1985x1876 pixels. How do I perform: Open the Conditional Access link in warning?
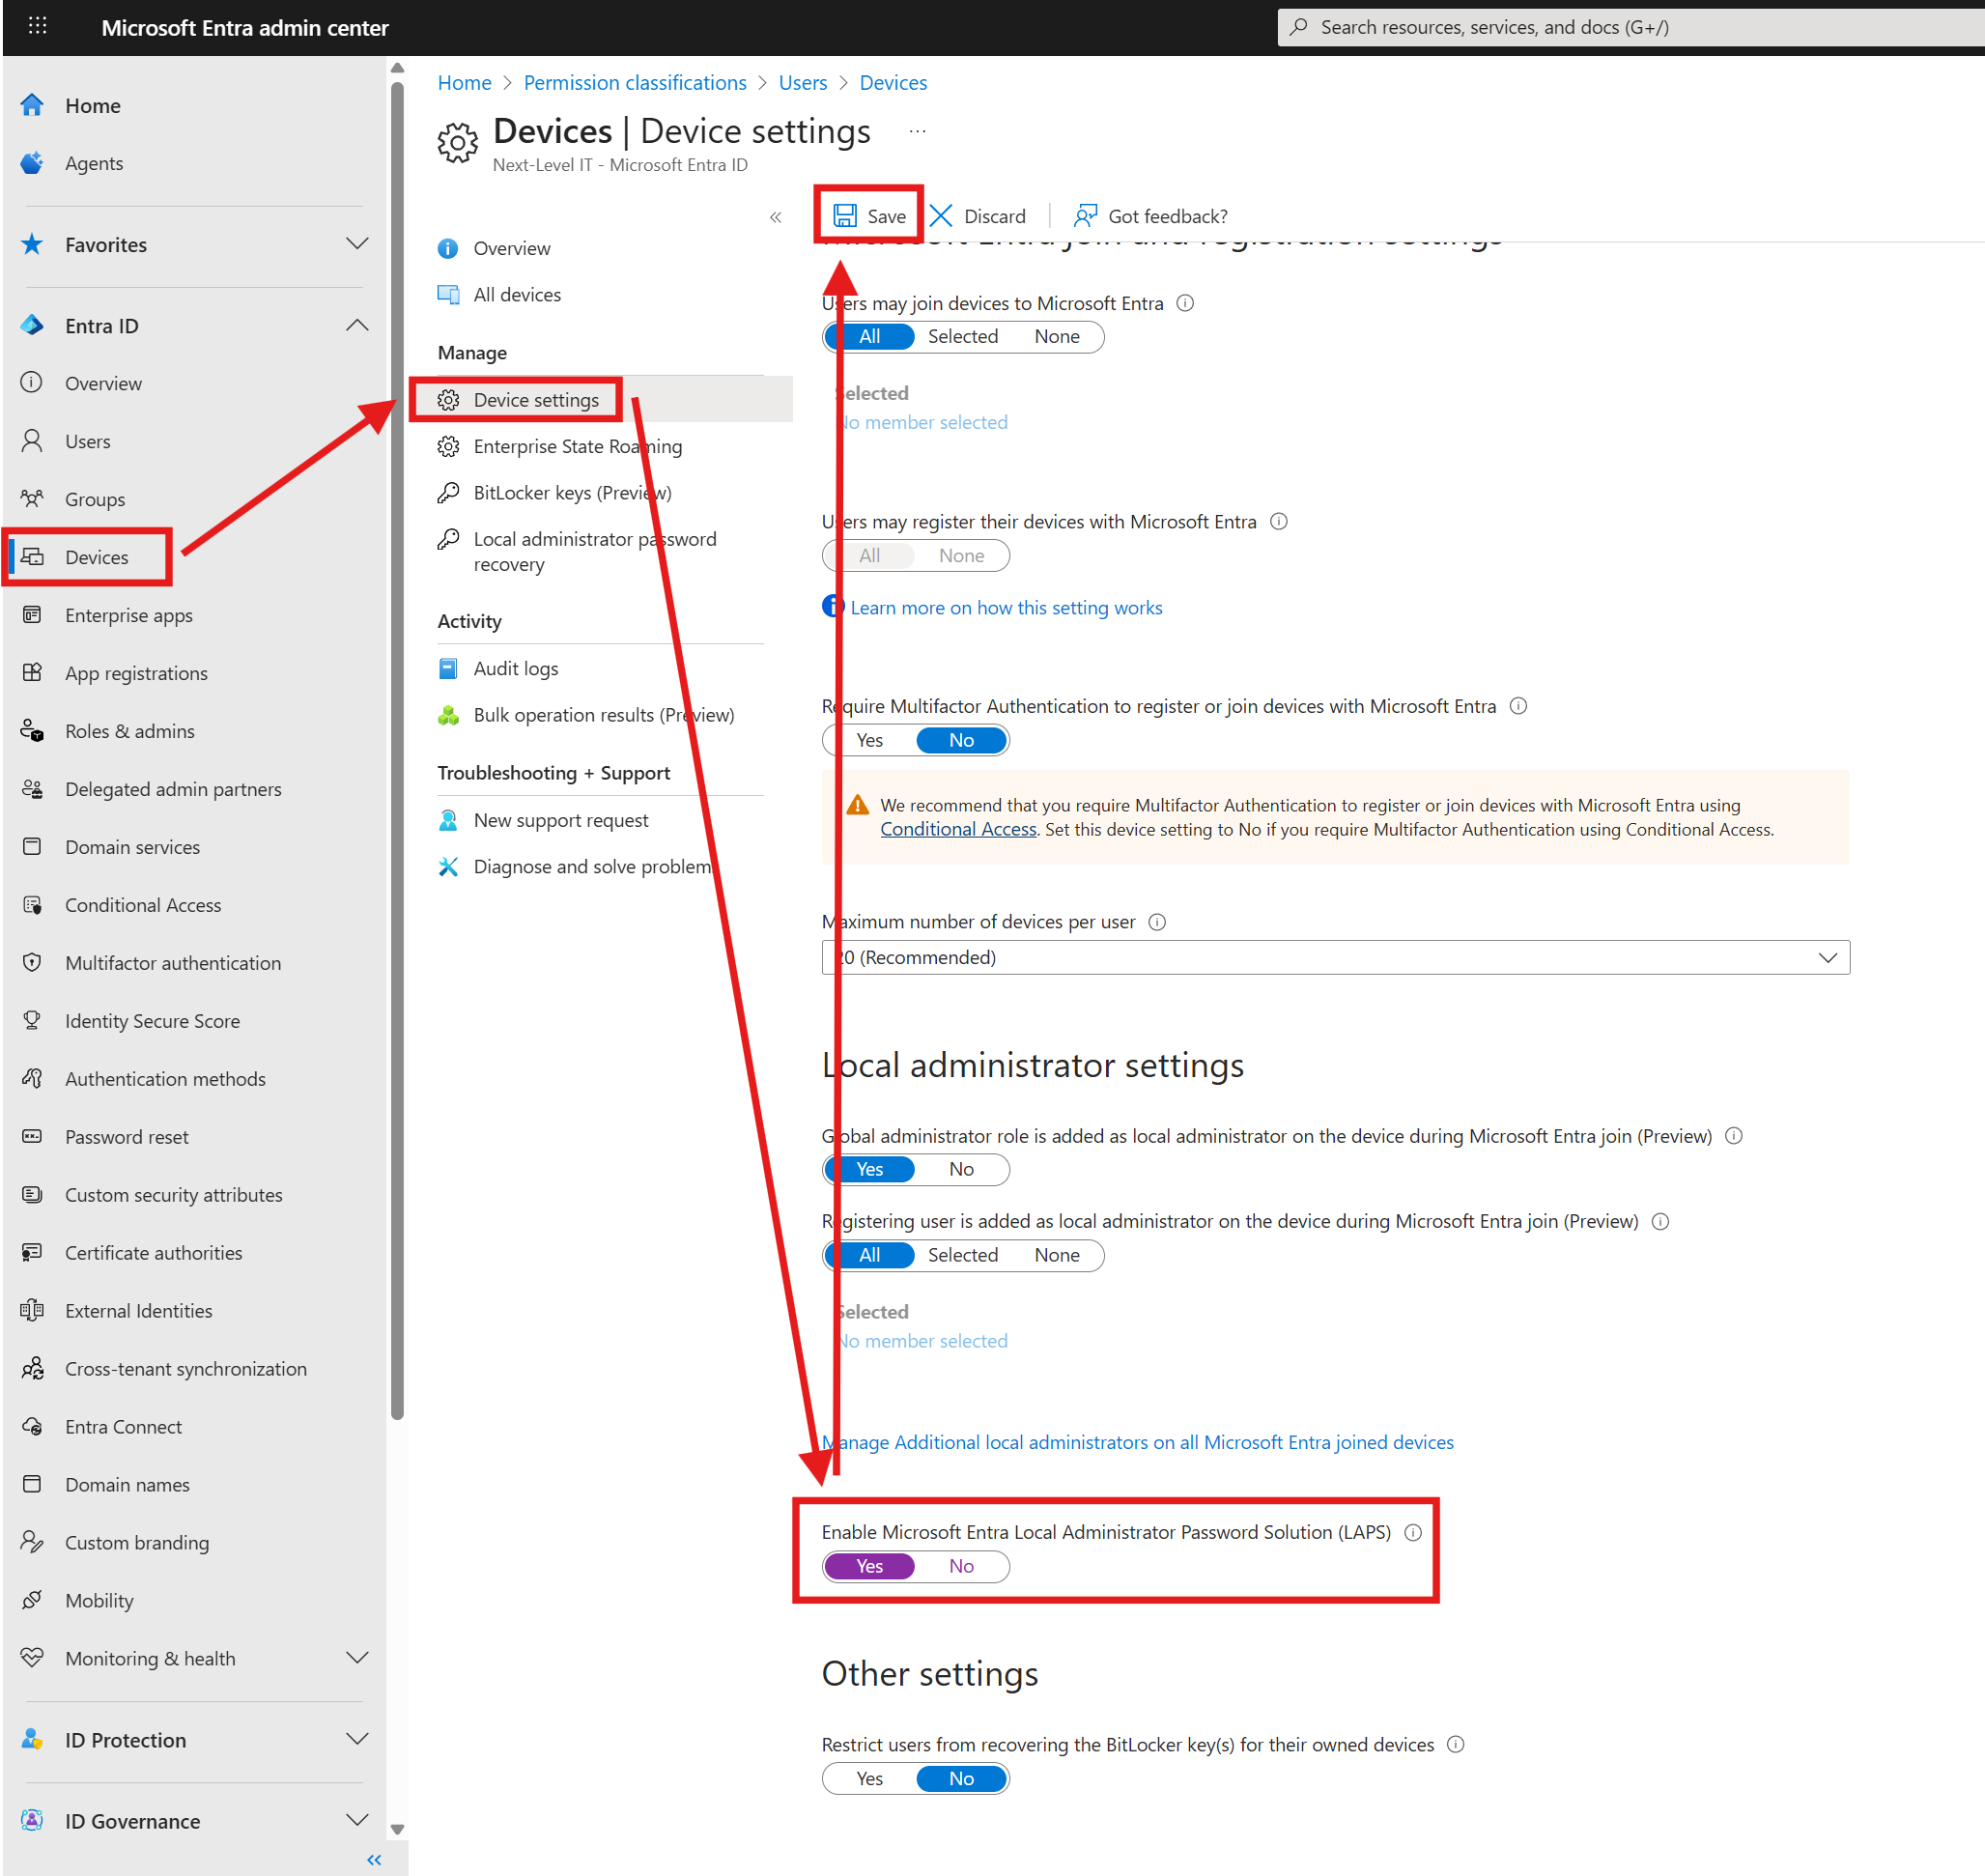pyautogui.click(x=958, y=830)
